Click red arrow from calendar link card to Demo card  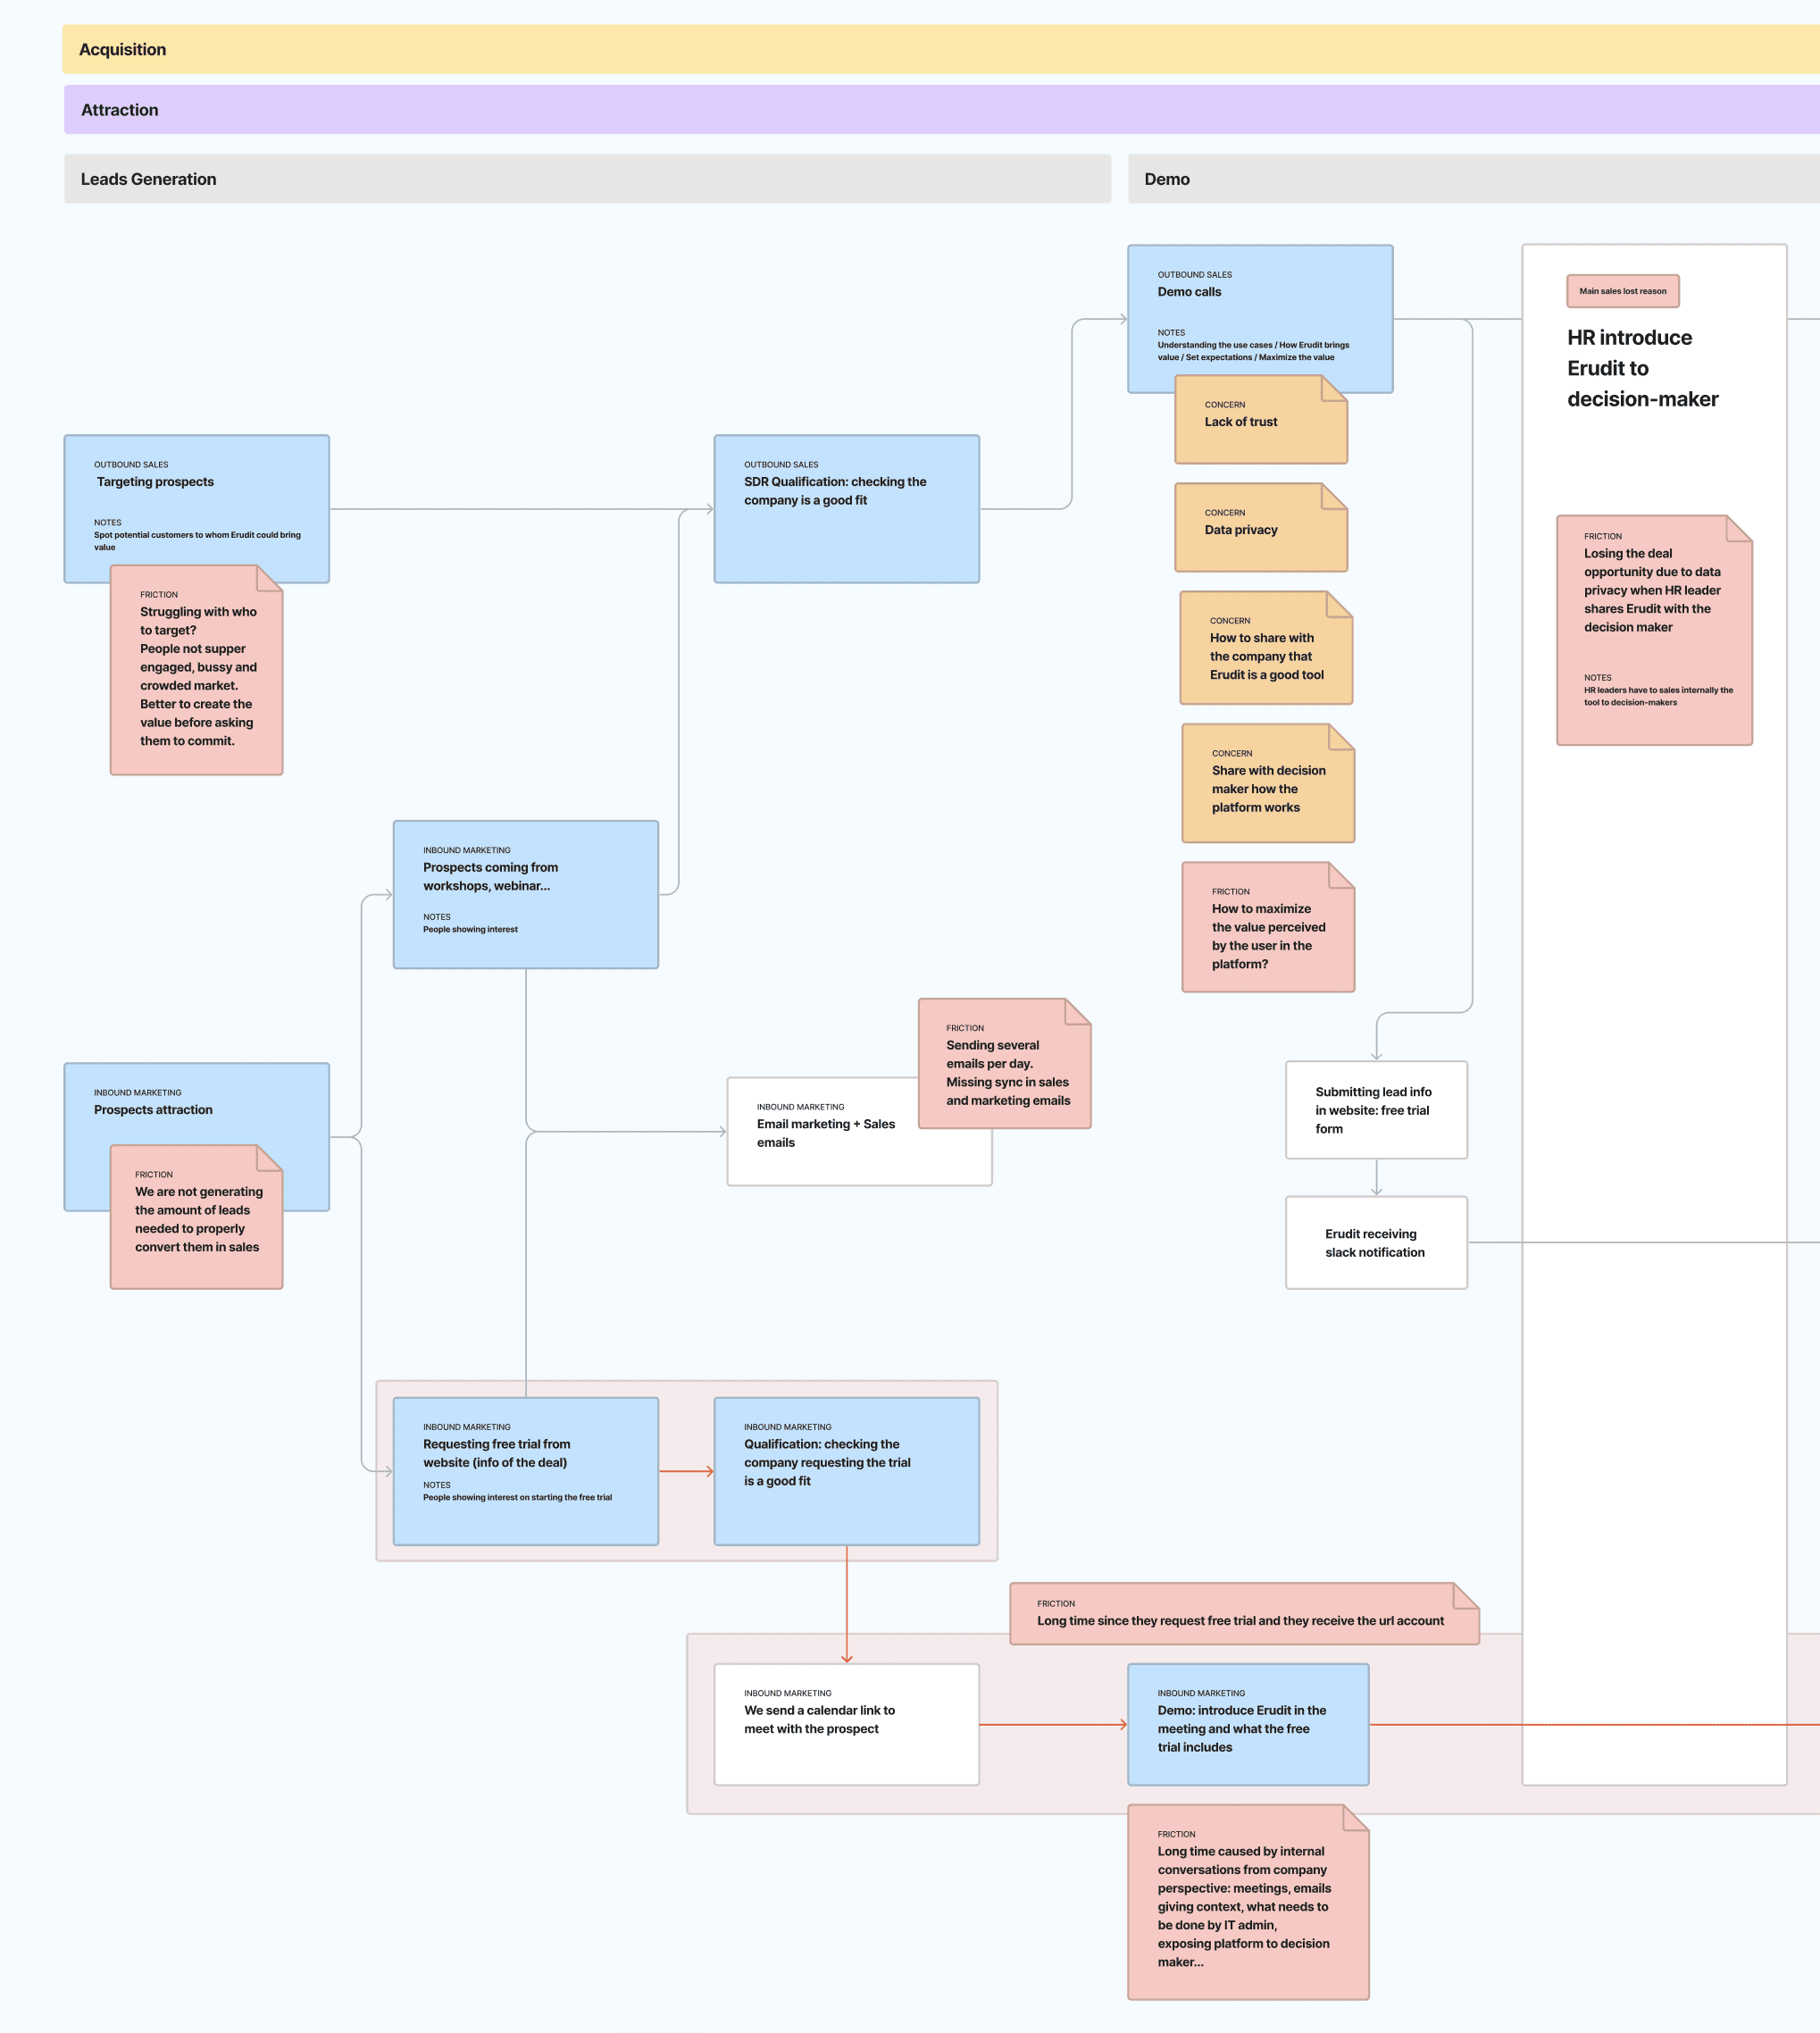[x=1053, y=1724]
